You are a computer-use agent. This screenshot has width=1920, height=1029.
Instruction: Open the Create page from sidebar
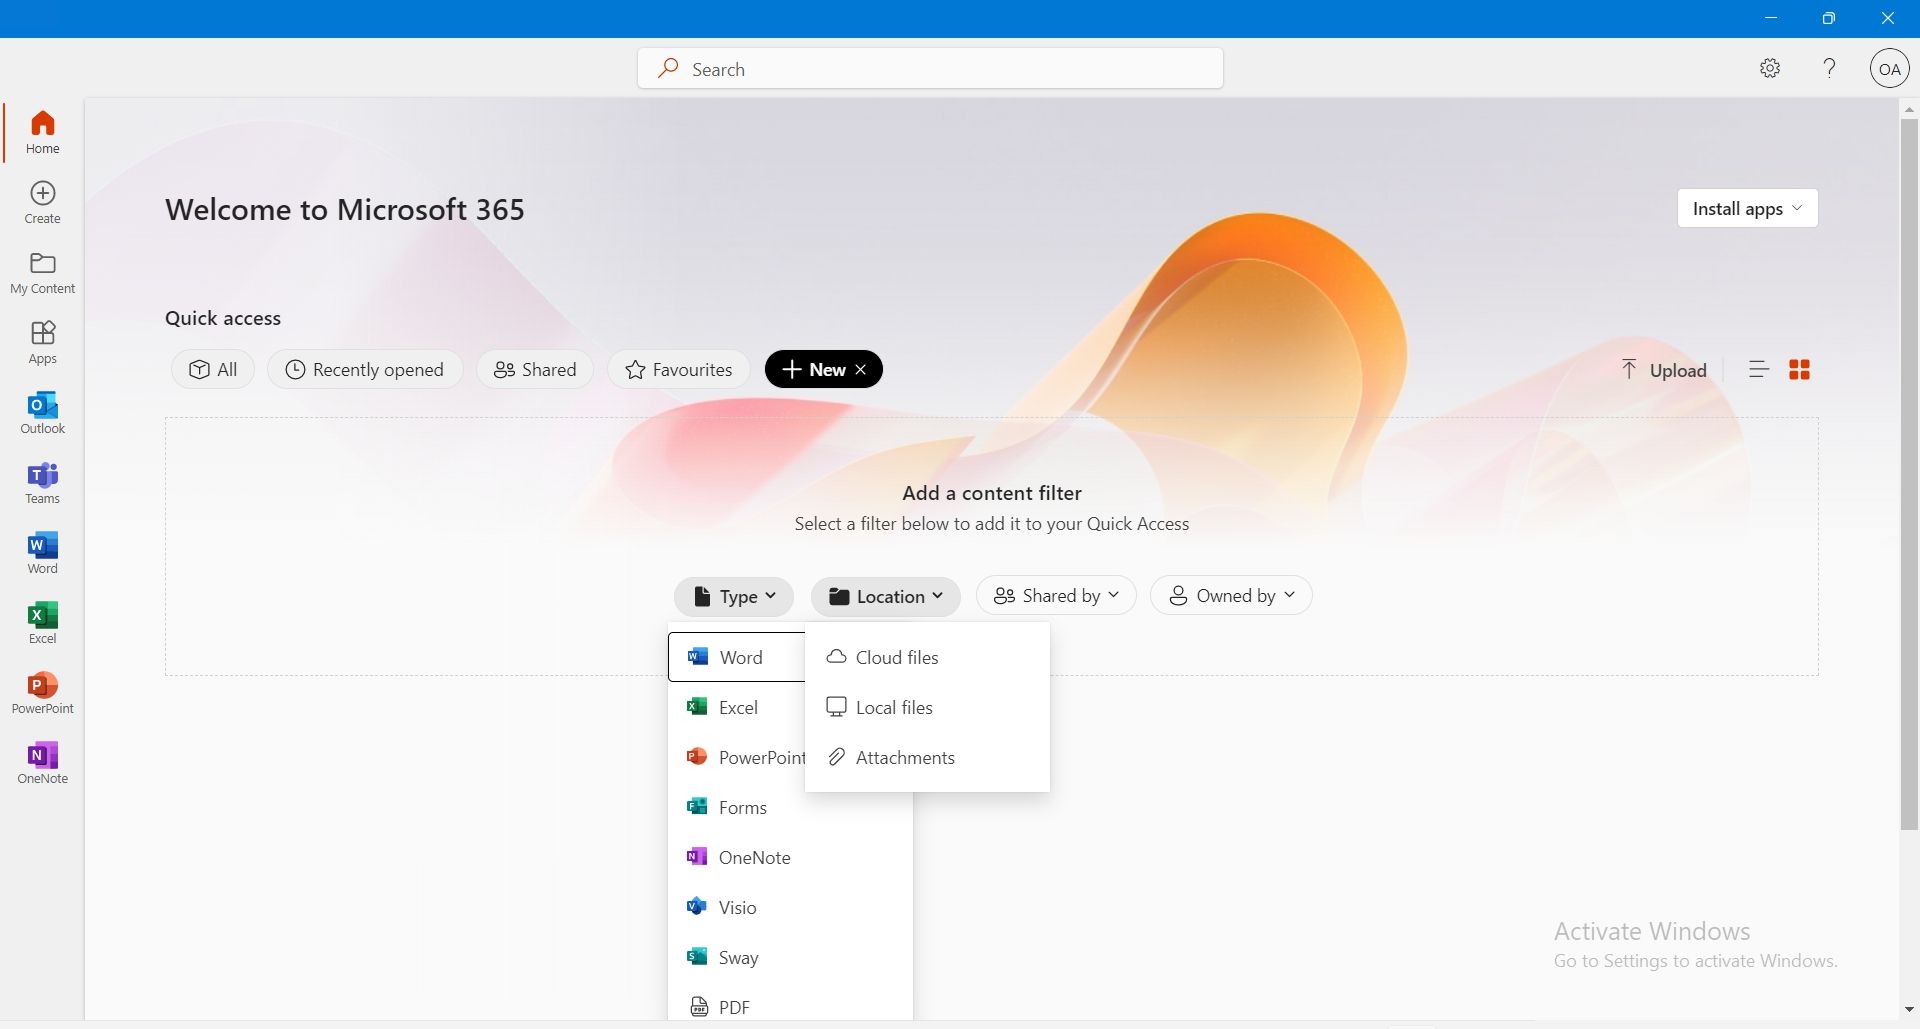pos(43,202)
